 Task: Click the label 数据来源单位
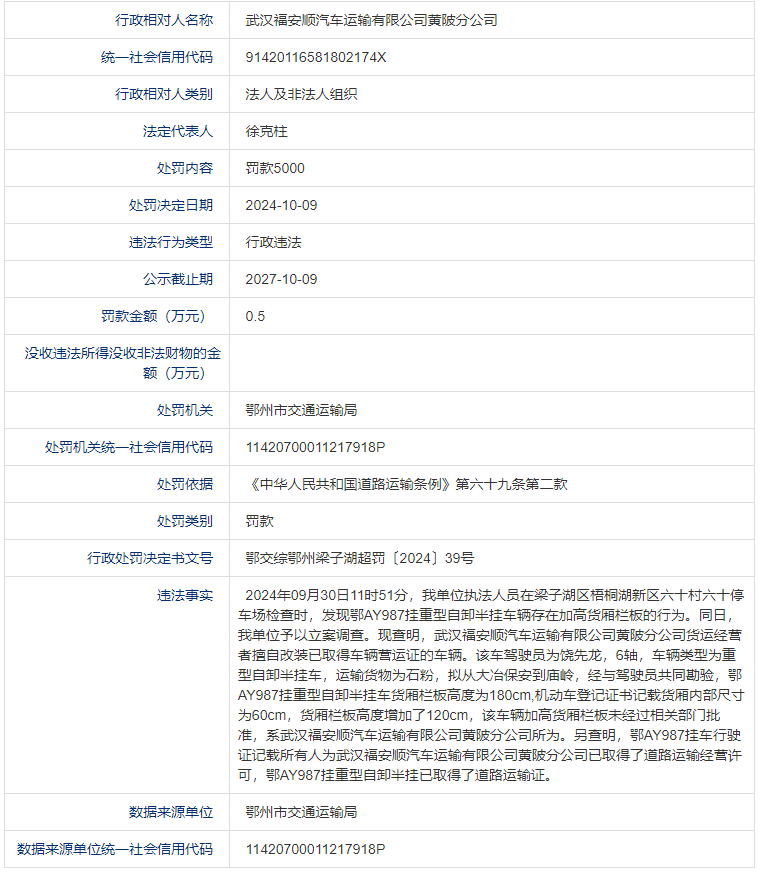pyautogui.click(x=171, y=812)
